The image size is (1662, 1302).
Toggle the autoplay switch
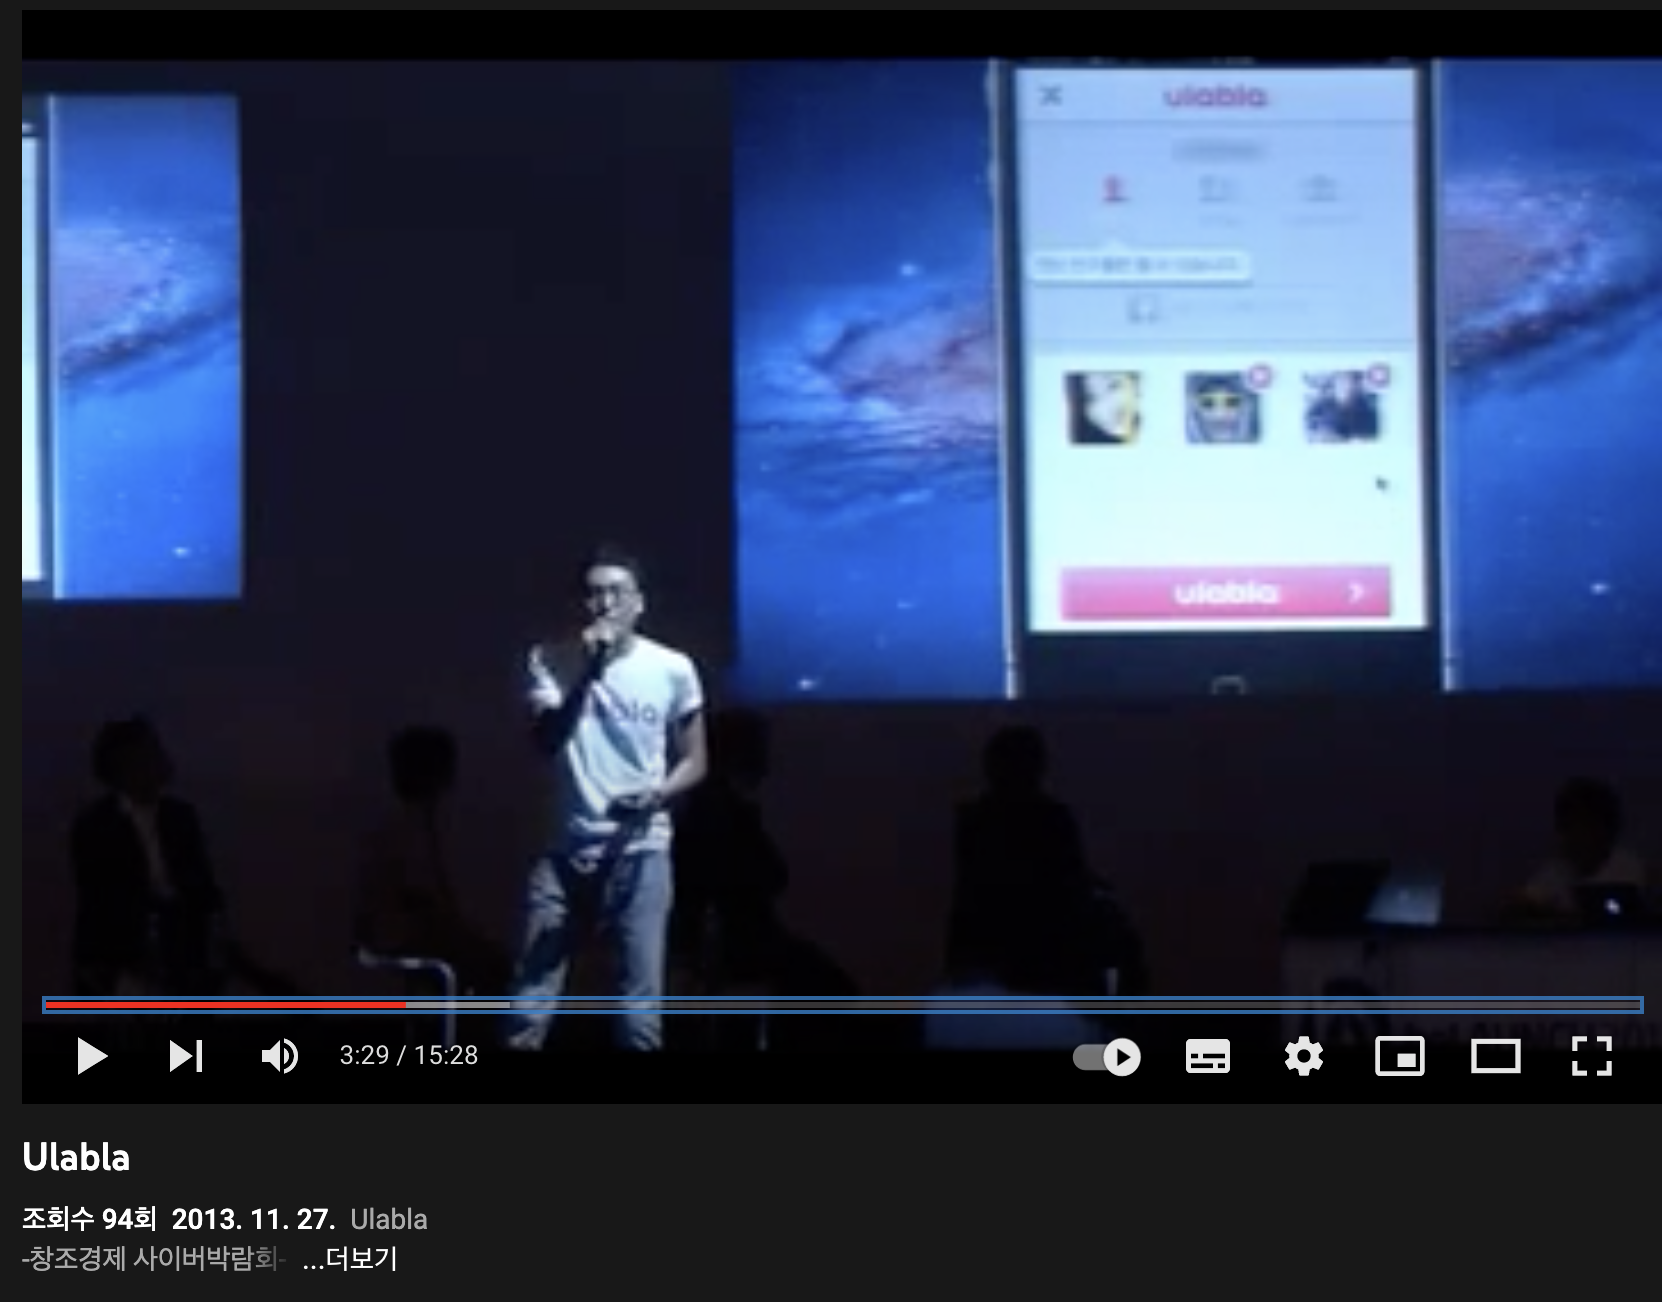click(x=1107, y=1057)
